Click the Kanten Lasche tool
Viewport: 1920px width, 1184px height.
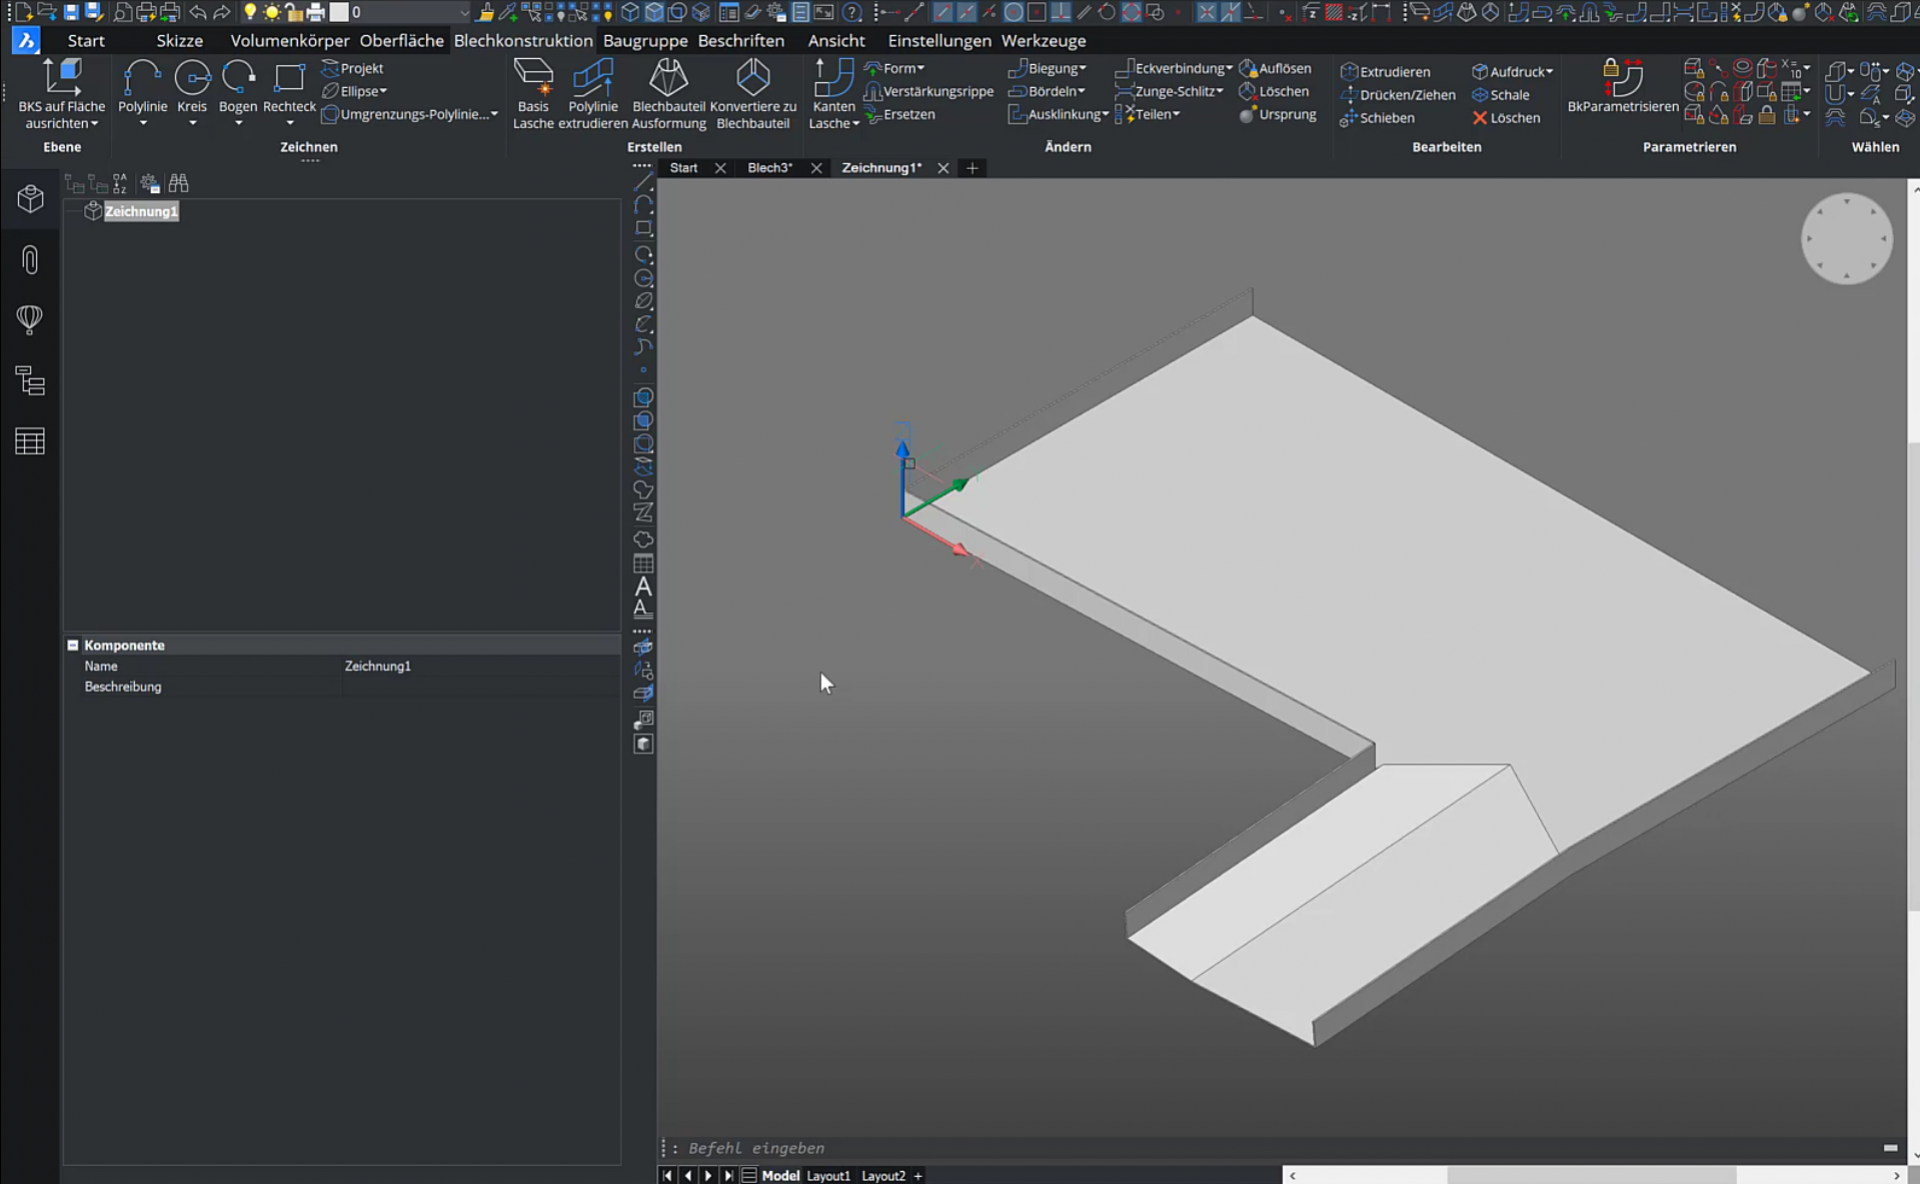833,94
